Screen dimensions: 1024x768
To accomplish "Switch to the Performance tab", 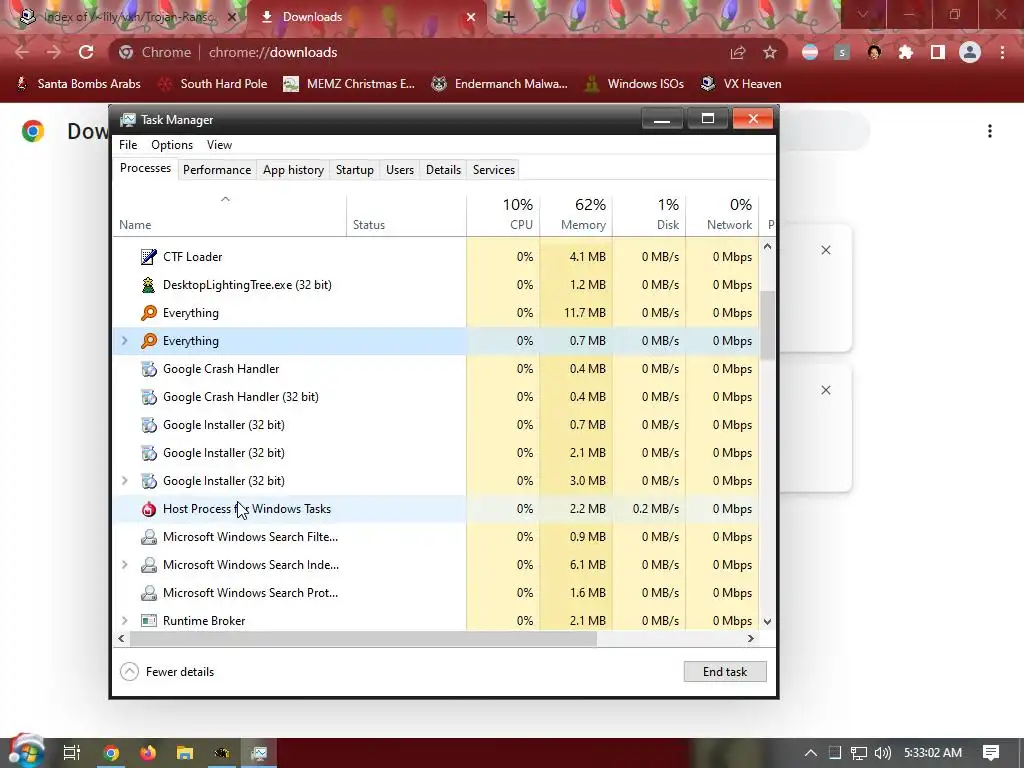I will (x=217, y=170).
